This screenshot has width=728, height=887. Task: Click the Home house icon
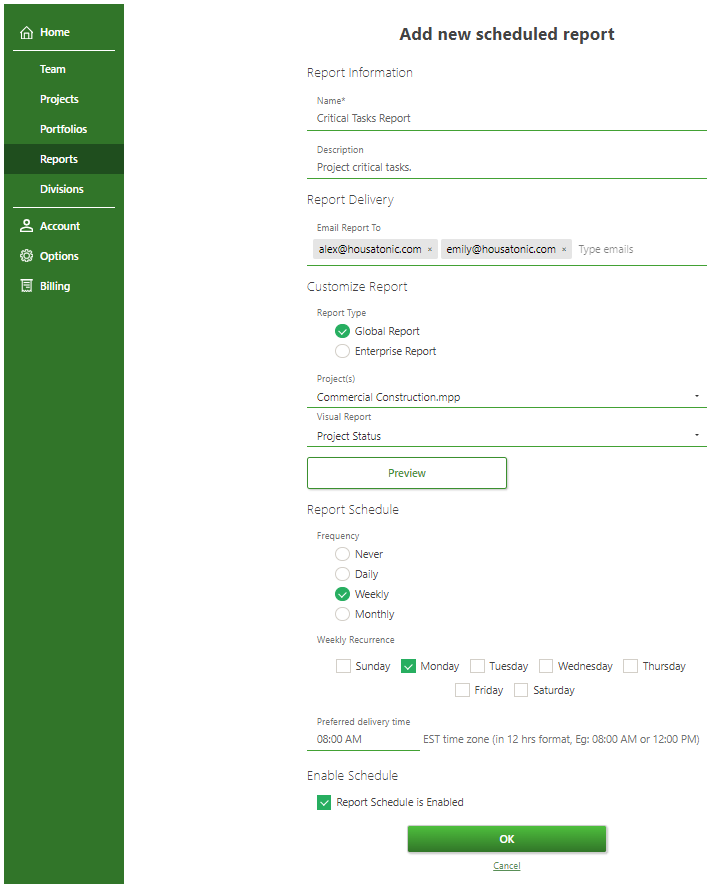(x=27, y=33)
